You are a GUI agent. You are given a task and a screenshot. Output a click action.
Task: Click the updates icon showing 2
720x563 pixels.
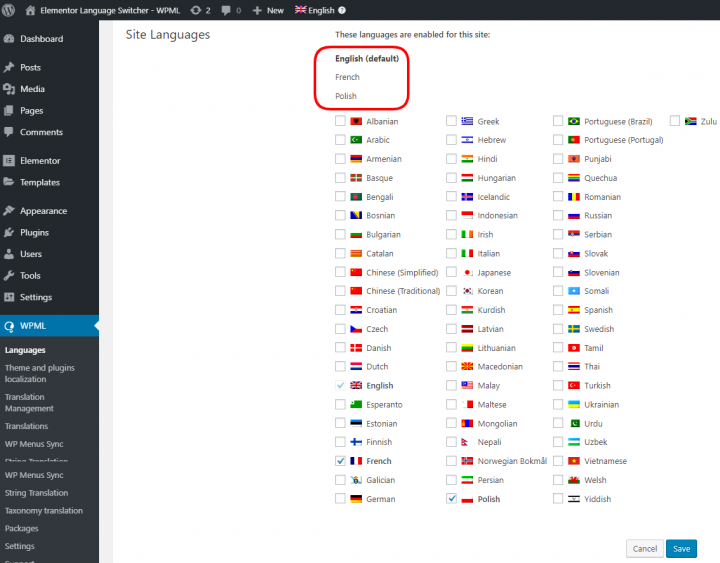click(x=196, y=10)
